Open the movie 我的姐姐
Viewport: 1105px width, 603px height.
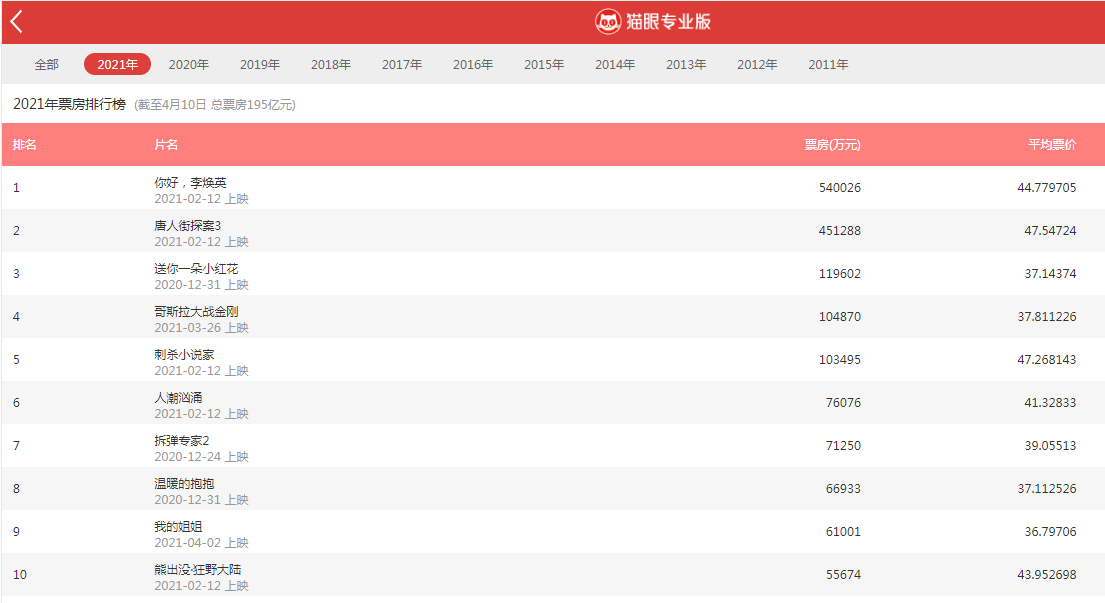point(178,526)
